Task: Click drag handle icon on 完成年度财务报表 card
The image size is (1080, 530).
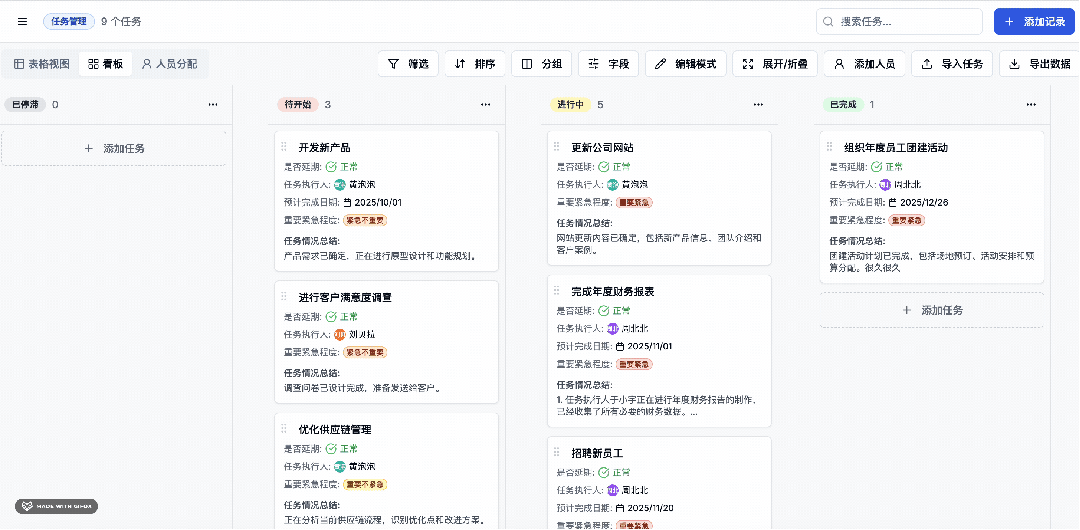Action: 557,291
